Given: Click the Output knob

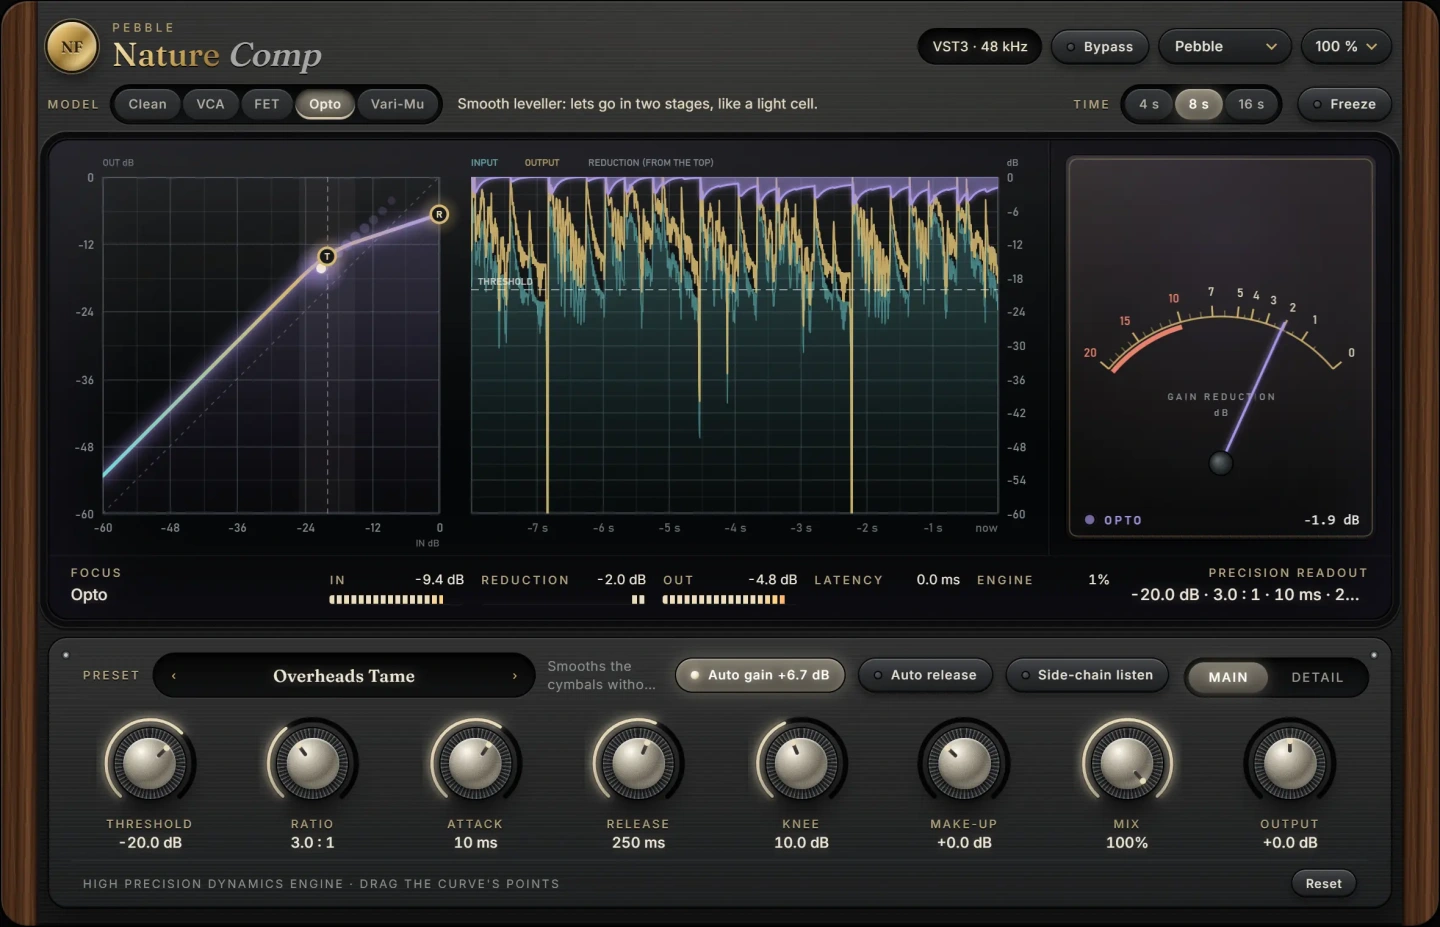Looking at the screenshot, I should (1290, 764).
